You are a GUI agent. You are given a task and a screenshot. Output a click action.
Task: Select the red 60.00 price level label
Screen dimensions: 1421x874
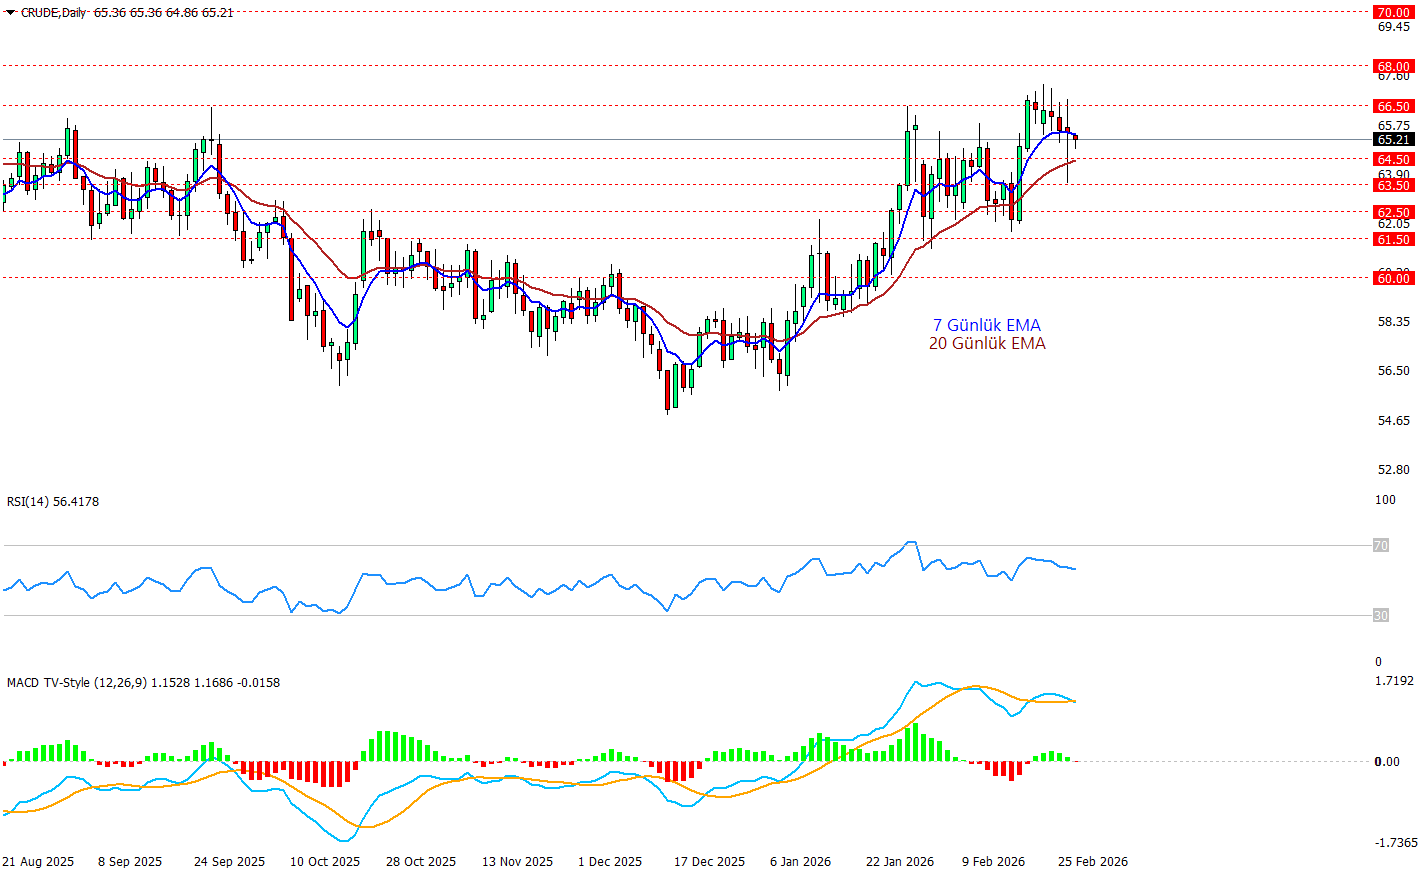(x=1393, y=278)
